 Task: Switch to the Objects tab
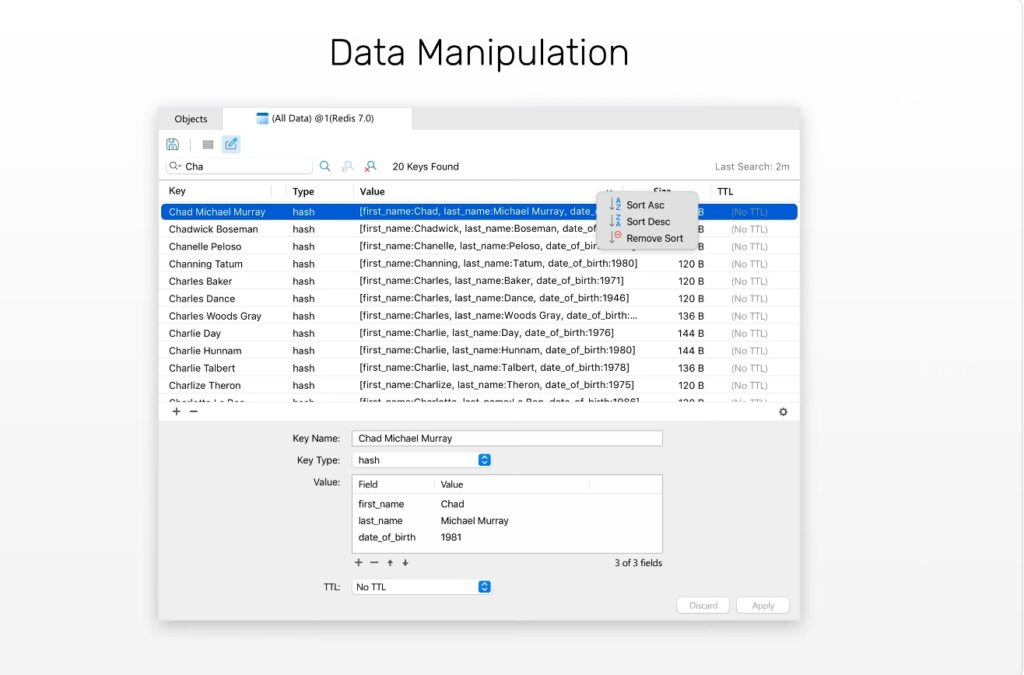[x=190, y=118]
